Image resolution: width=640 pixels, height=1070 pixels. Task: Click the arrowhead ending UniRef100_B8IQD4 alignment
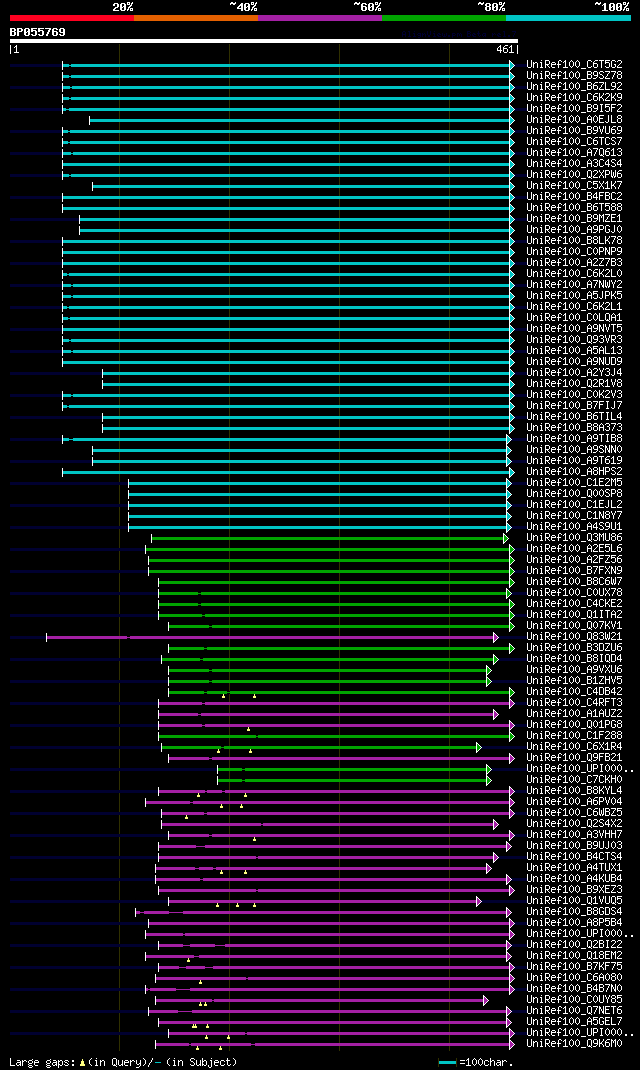(x=495, y=660)
